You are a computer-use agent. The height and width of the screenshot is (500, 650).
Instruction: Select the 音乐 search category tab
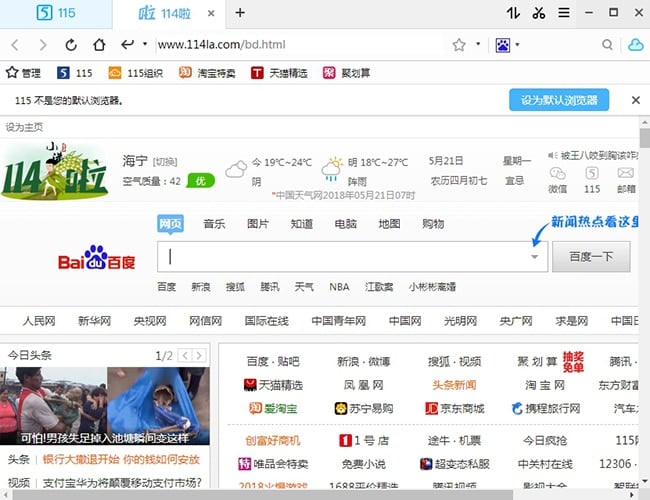[x=214, y=223]
